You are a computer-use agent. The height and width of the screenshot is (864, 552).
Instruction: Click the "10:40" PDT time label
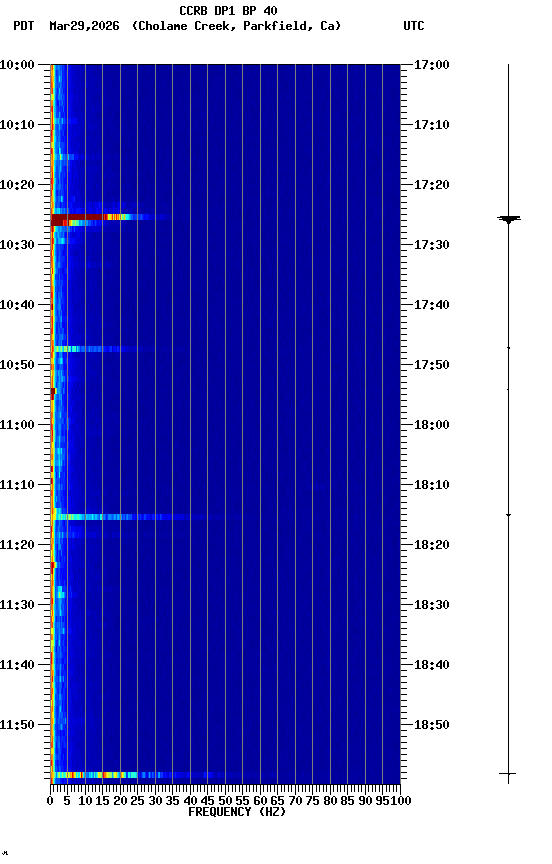coord(17,305)
